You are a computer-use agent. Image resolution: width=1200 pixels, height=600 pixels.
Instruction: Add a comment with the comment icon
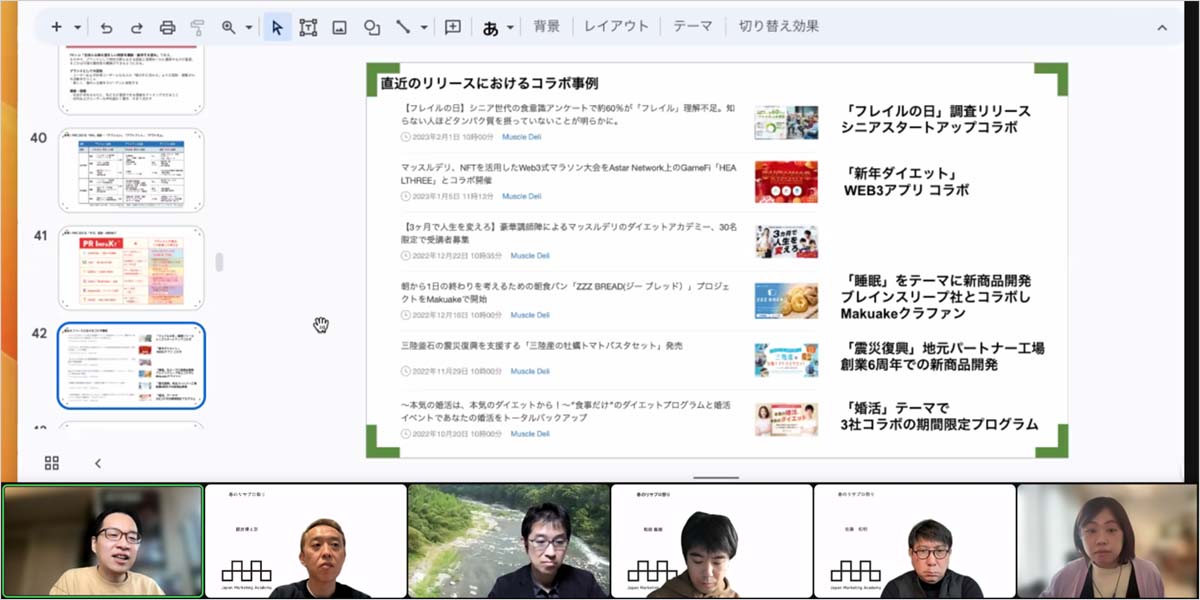(x=453, y=27)
